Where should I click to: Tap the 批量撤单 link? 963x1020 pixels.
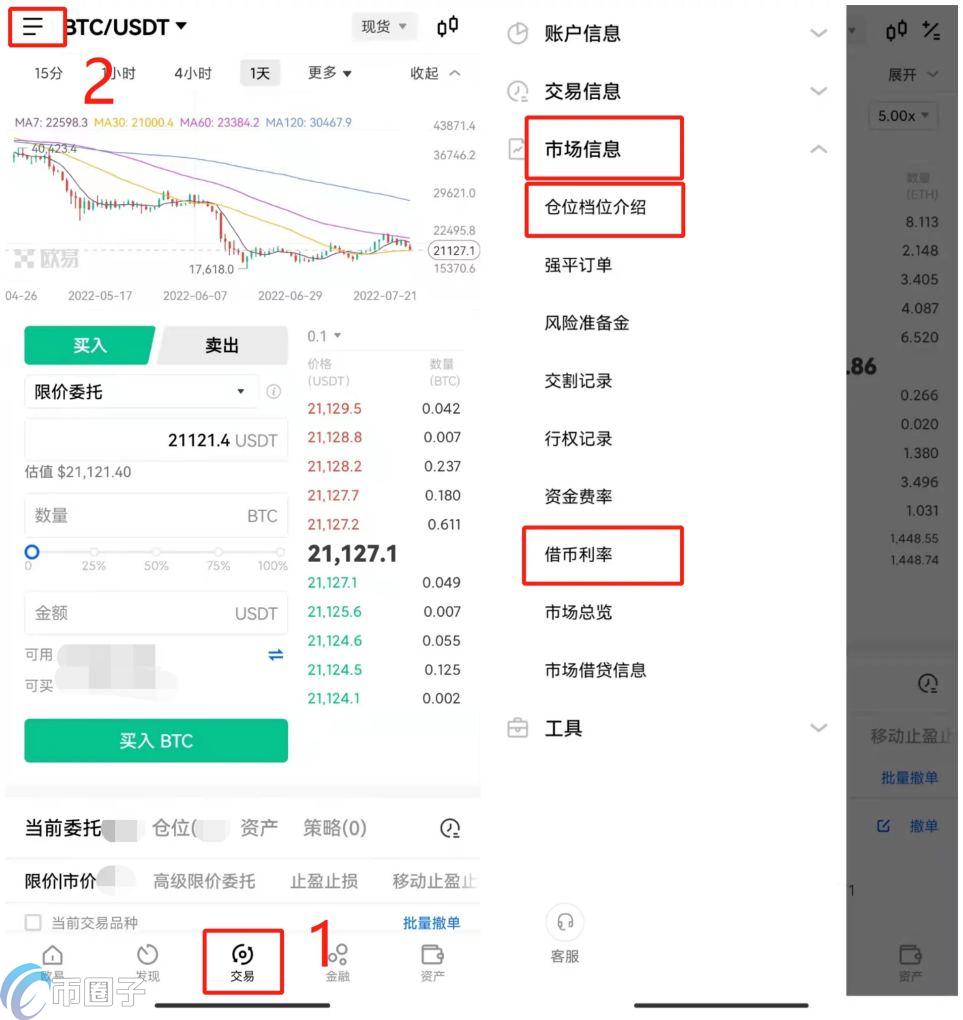click(431, 922)
